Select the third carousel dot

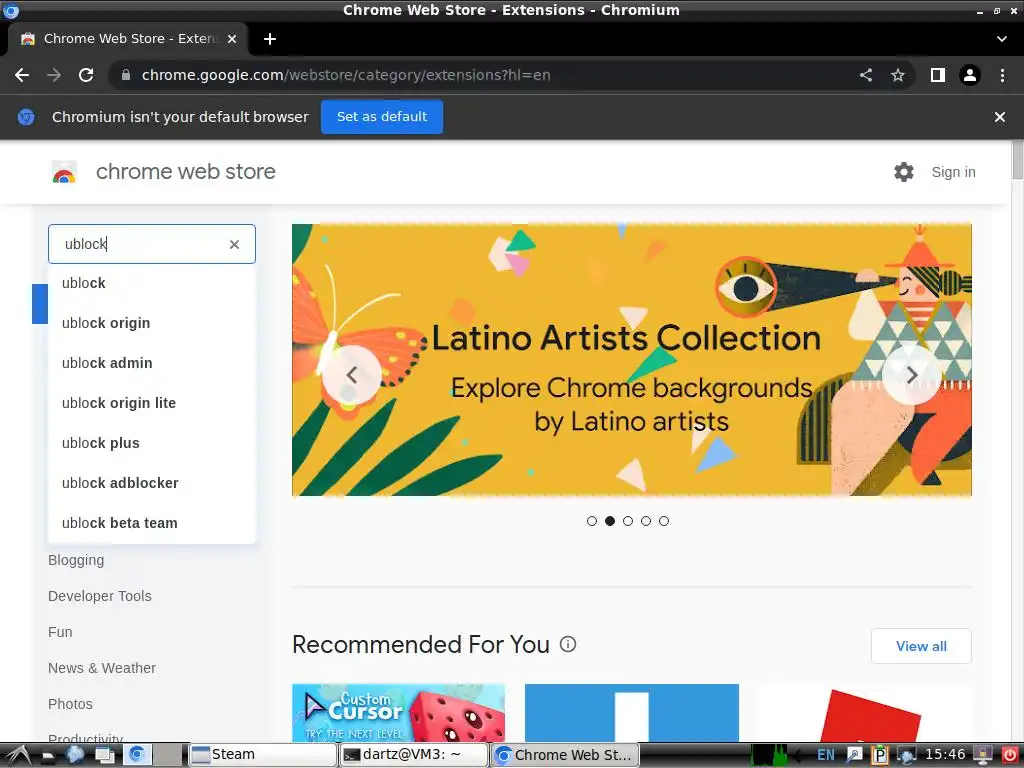(x=628, y=521)
